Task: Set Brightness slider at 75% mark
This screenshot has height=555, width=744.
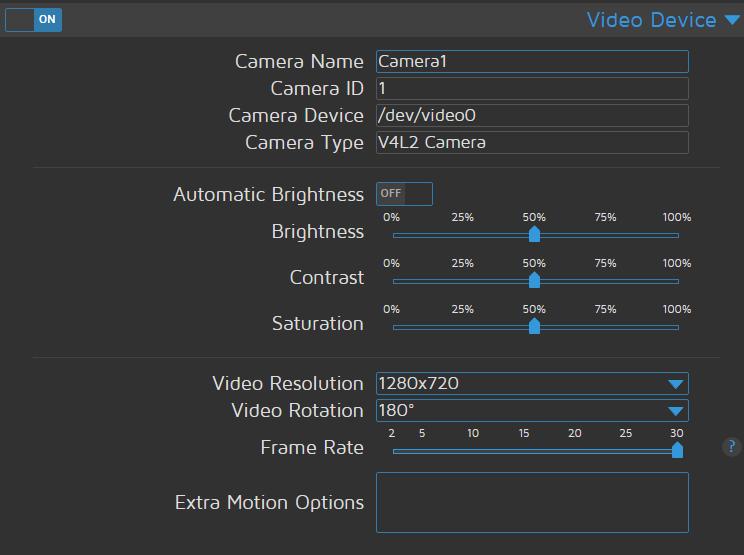Action: [x=606, y=235]
